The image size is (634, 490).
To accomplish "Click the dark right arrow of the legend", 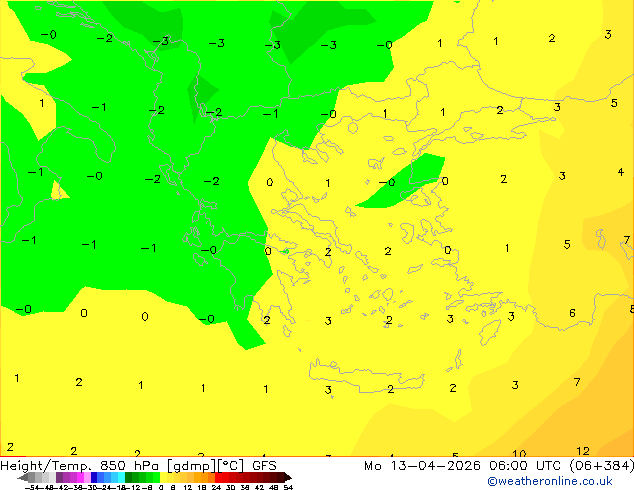I will pyautogui.click(x=288, y=477).
